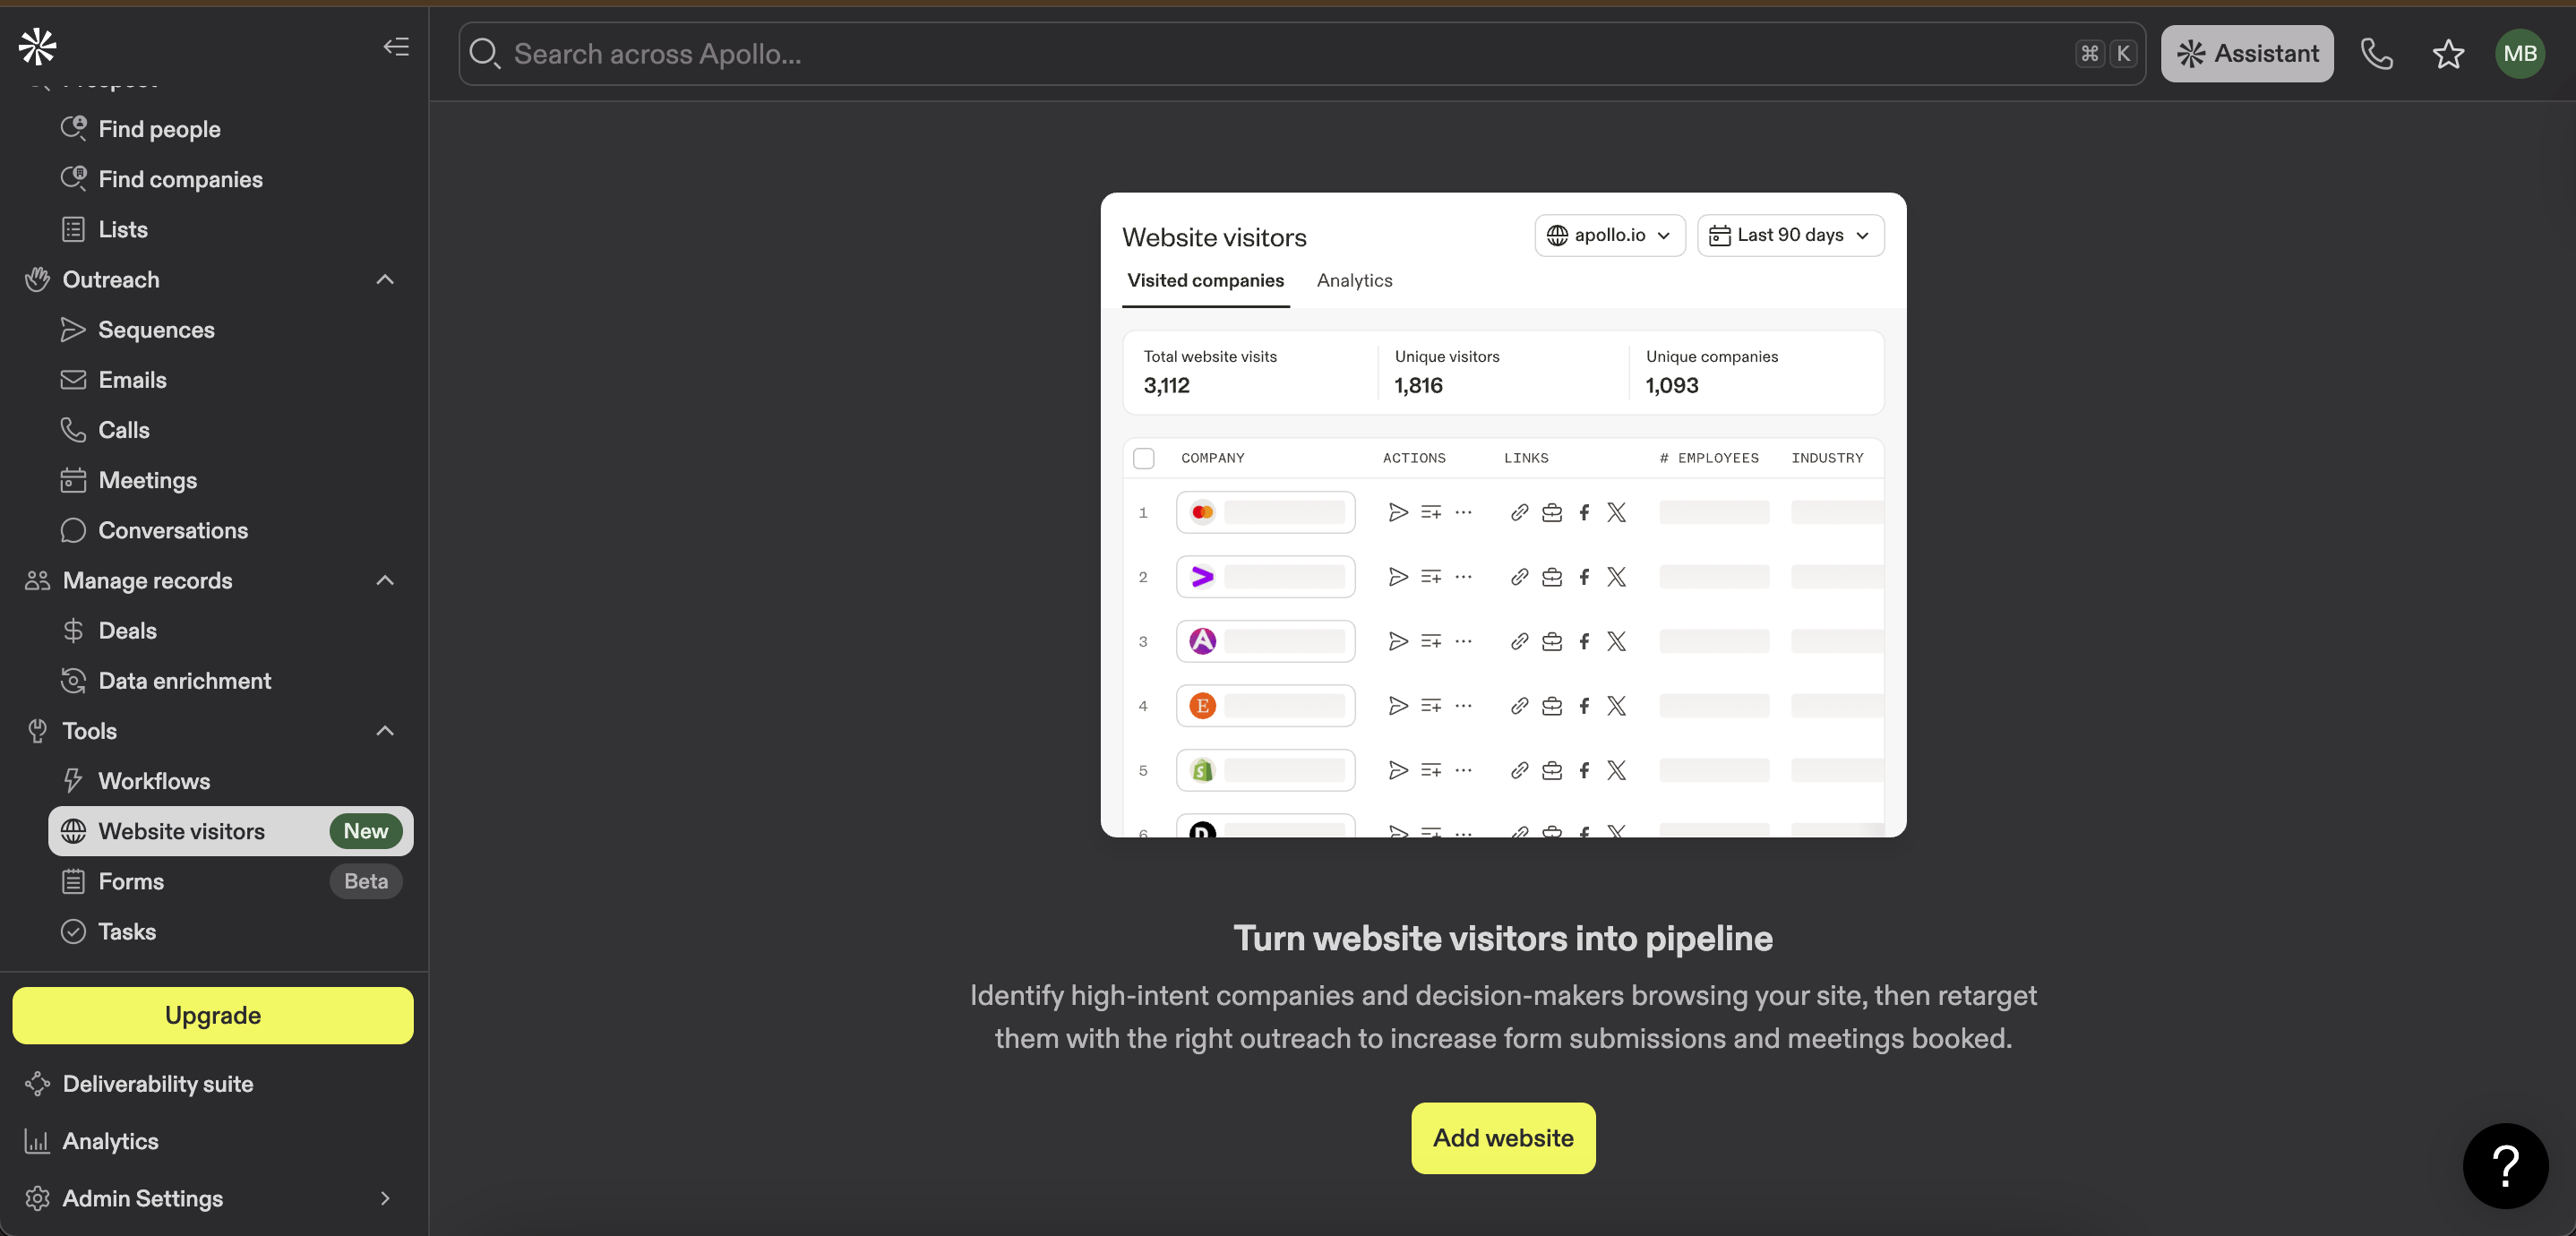
Task: Open the help question-mark bubble
Action: tap(2505, 1165)
